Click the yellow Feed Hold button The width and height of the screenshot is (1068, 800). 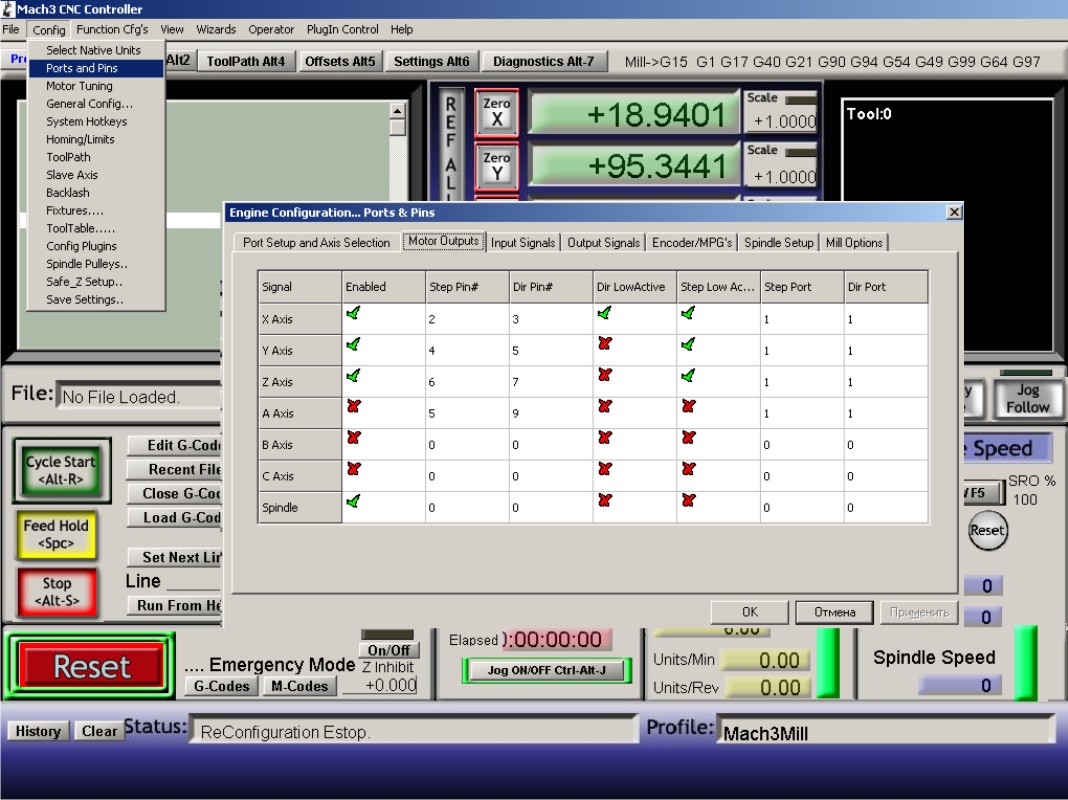click(x=56, y=534)
